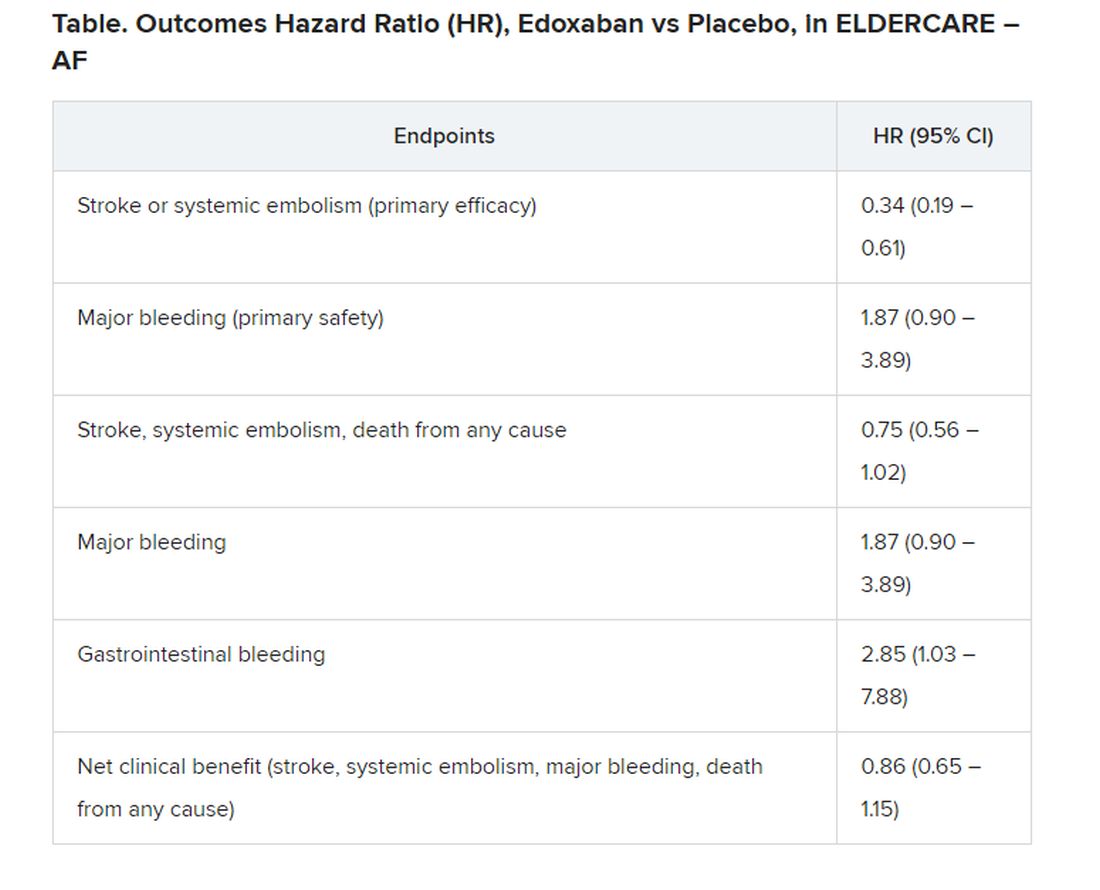Click the table title mentioning ELDERCARE – AF
Image resolution: width=1100 pixels, height=890 pixels.
(x=535, y=41)
